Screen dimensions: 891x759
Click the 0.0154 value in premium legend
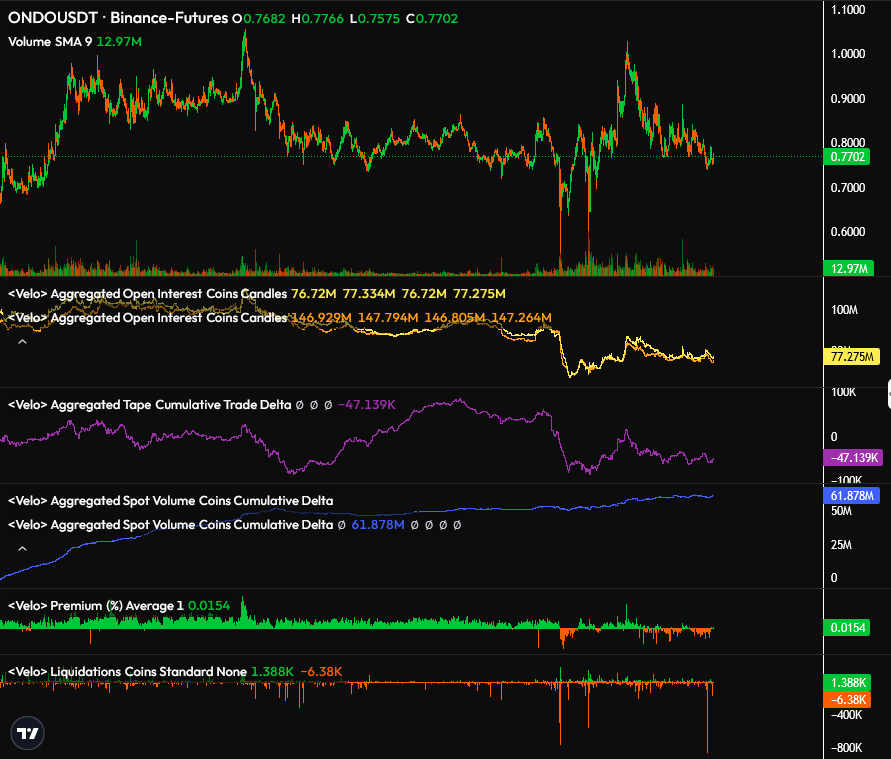[209, 606]
